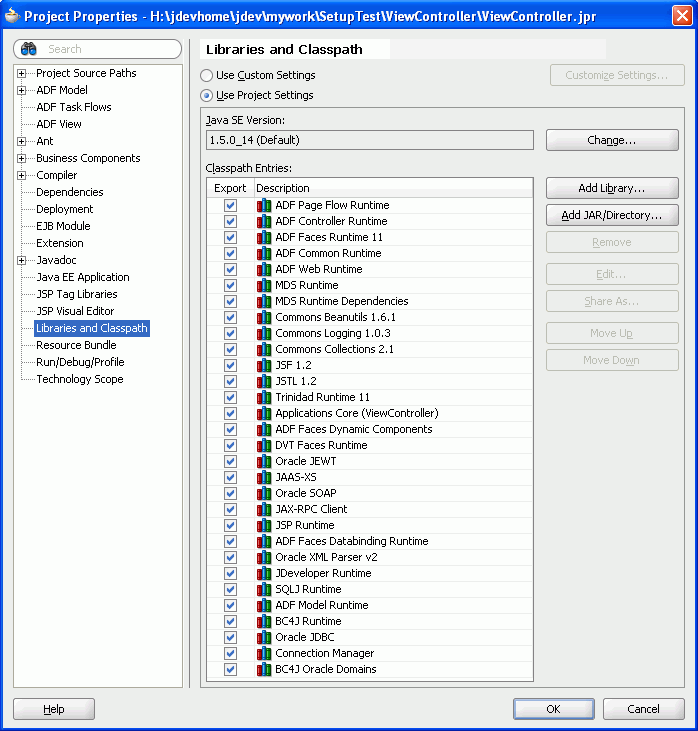This screenshot has width=698, height=731.
Task: Click the DVT Faces Runtime library icon
Action: click(x=264, y=445)
